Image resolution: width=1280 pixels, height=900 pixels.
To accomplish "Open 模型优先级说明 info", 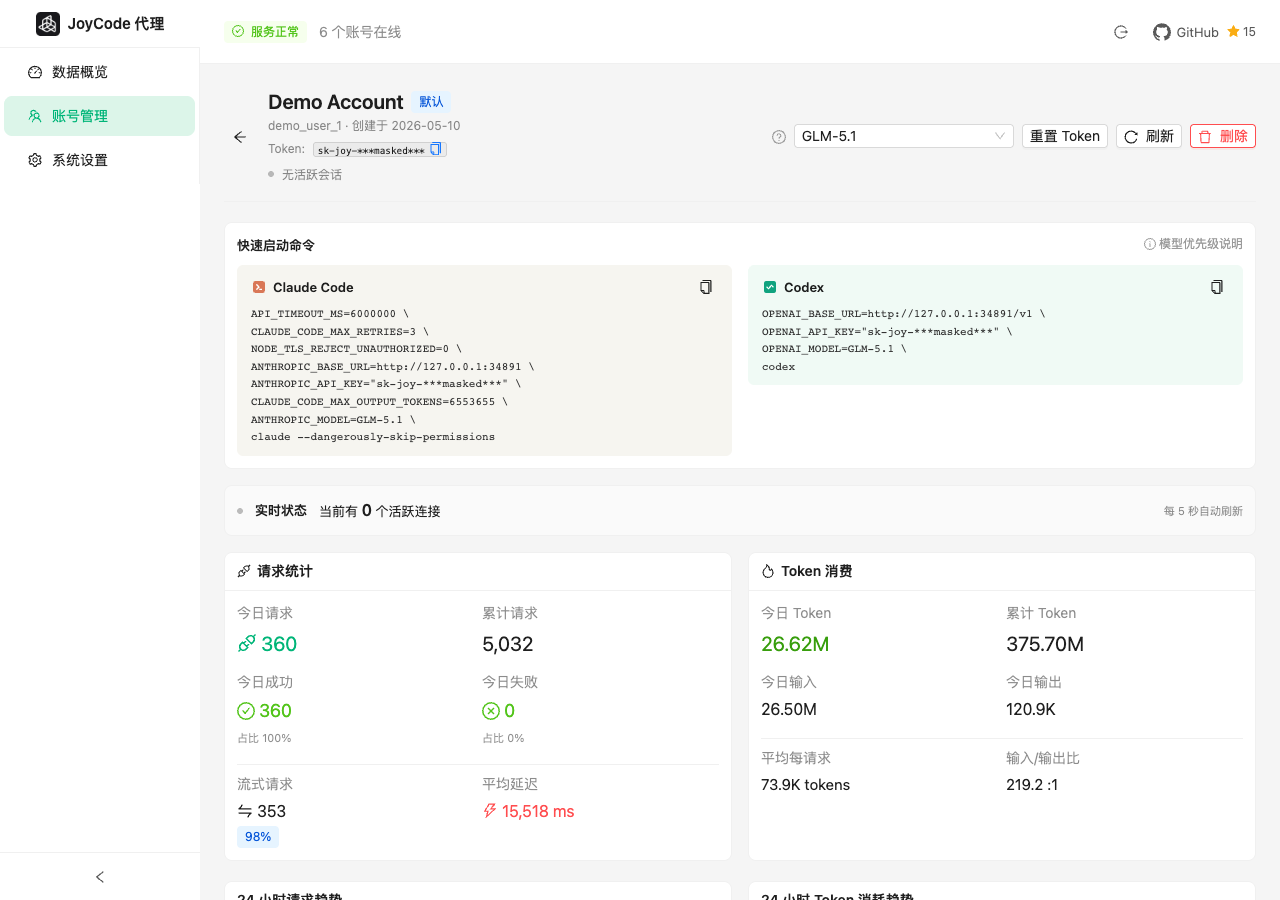I will point(1193,244).
